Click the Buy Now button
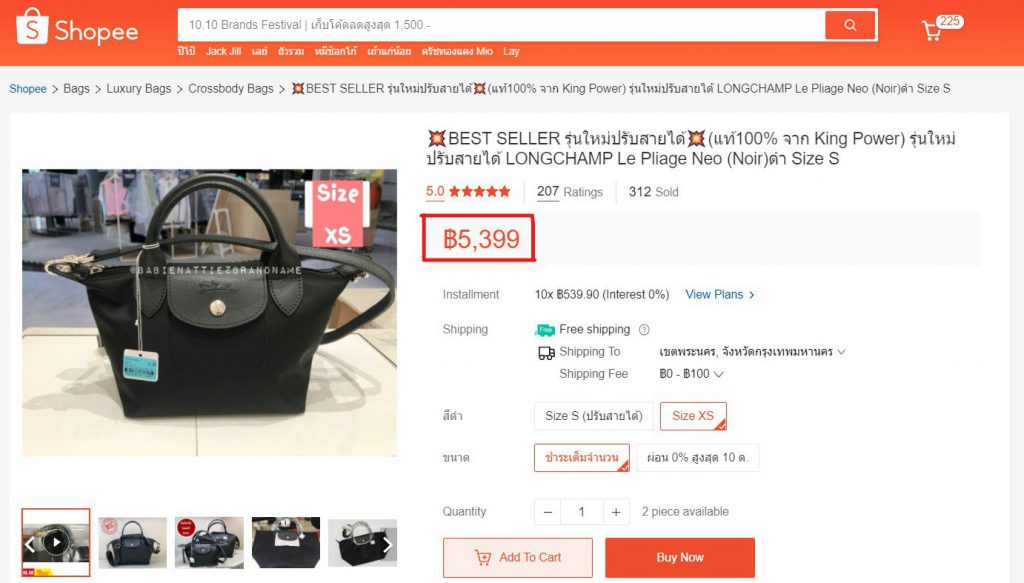 [679, 558]
